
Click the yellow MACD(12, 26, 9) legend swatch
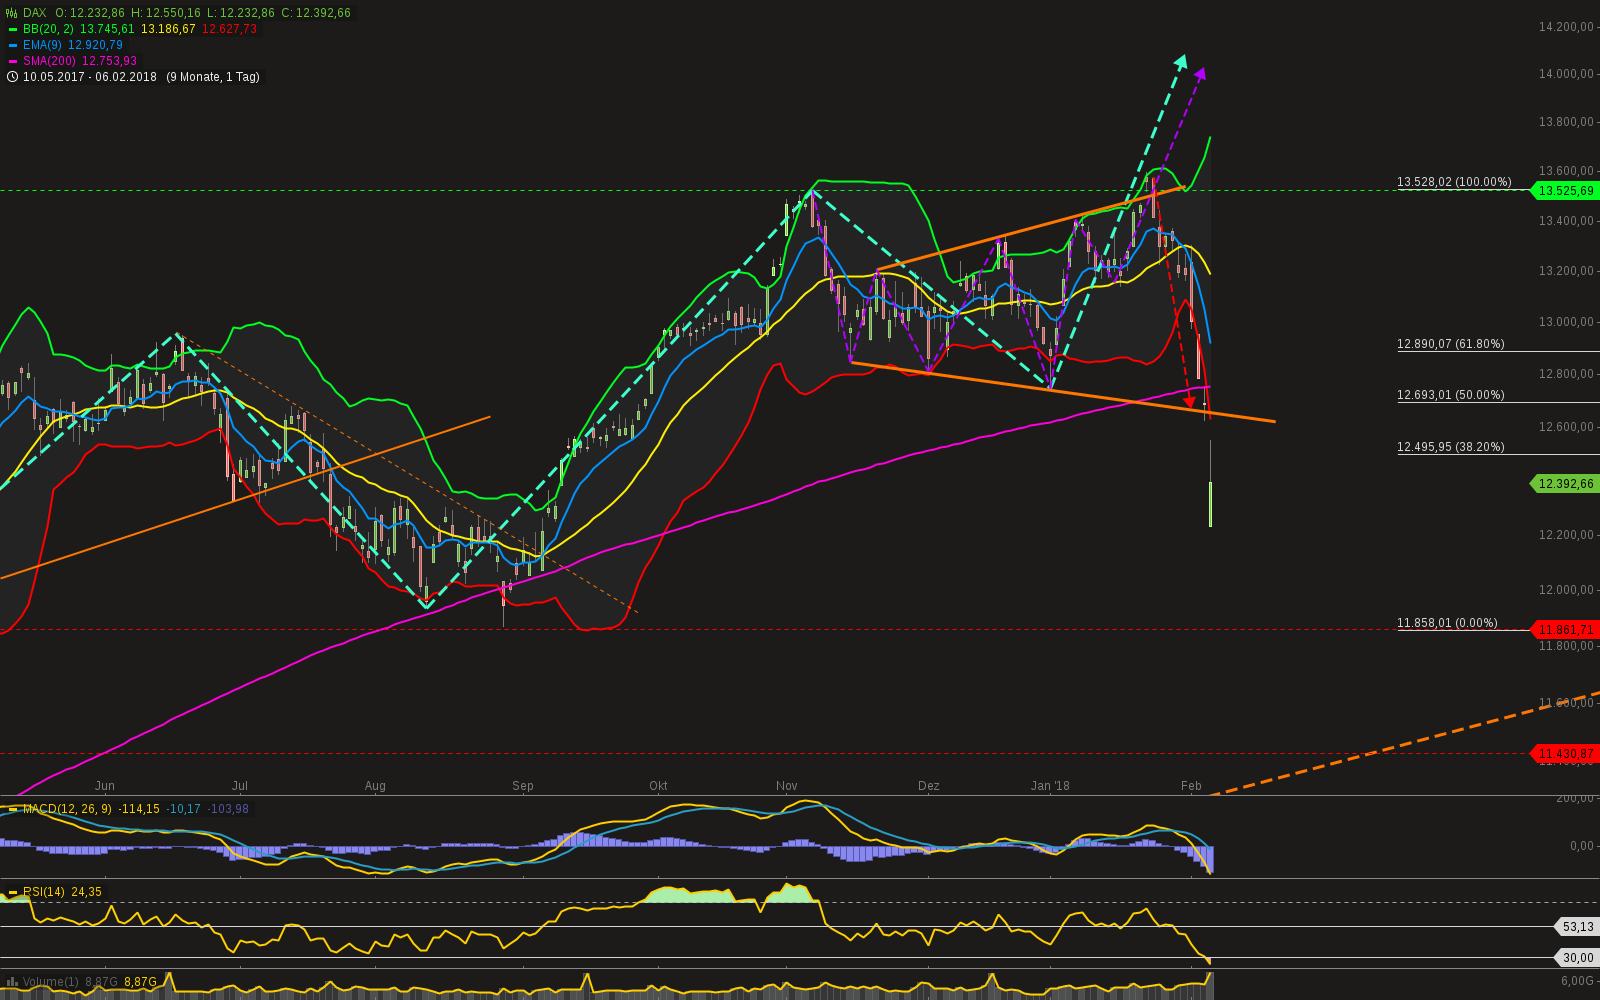pyautogui.click(x=13, y=809)
